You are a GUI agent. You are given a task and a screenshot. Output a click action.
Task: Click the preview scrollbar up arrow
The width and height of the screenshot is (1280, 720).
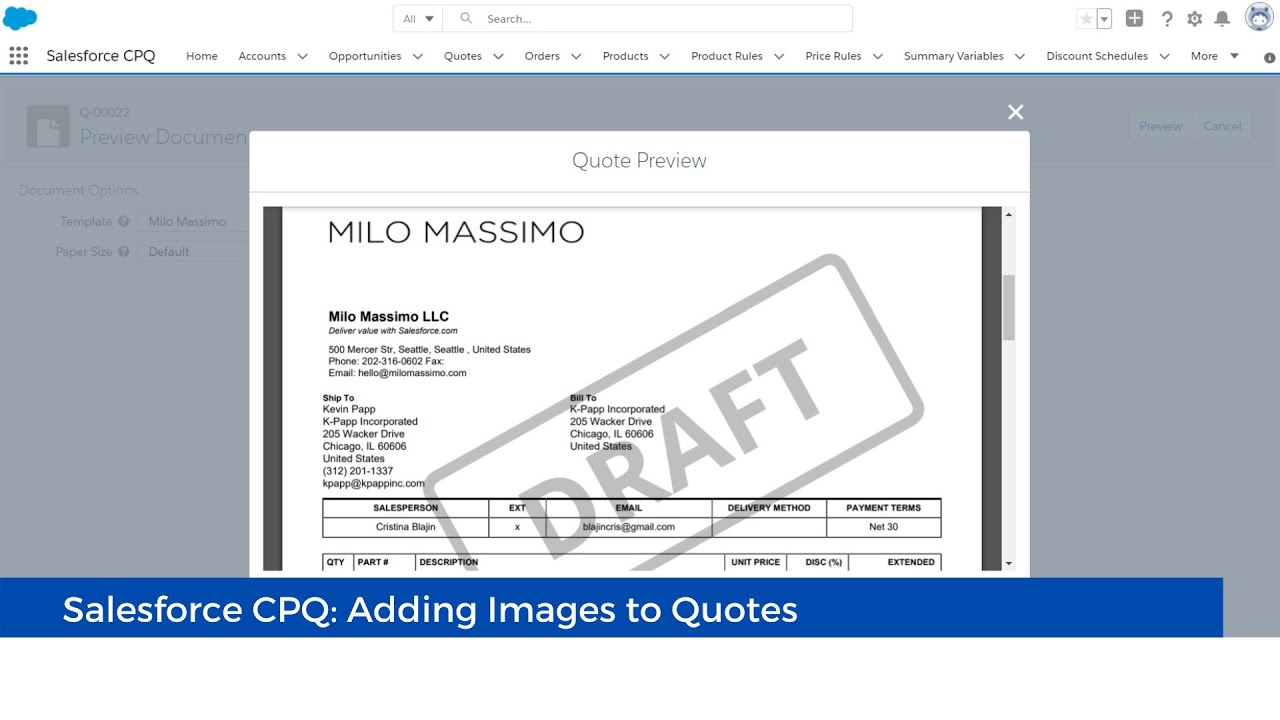pyautogui.click(x=1008, y=214)
